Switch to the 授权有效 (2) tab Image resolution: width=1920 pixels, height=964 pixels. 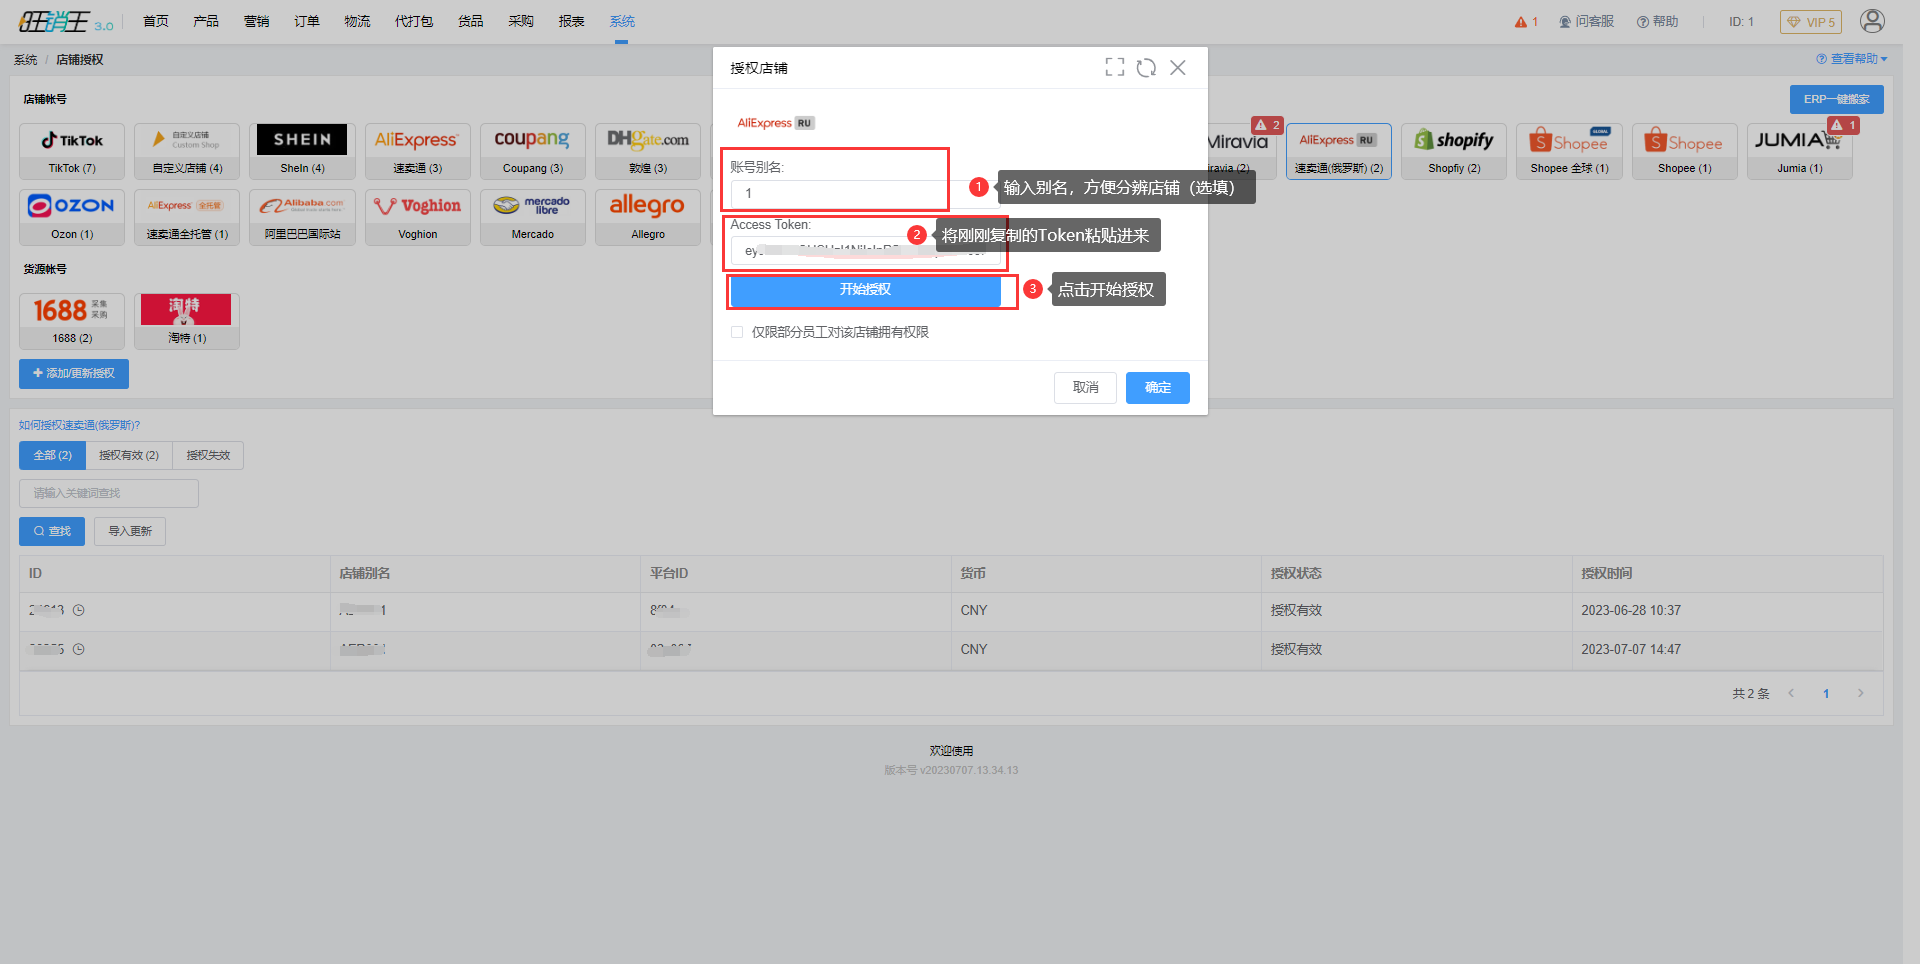(129, 455)
